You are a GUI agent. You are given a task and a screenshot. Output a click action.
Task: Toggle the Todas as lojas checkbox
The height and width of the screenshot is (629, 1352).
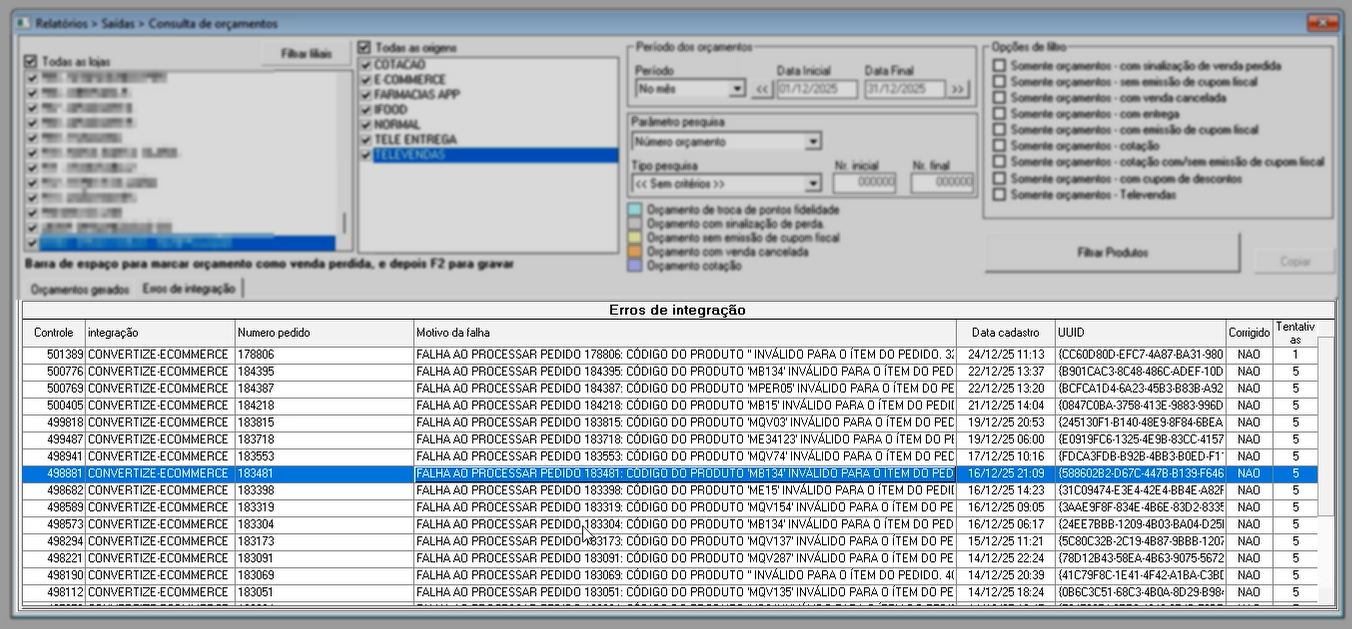[32, 61]
